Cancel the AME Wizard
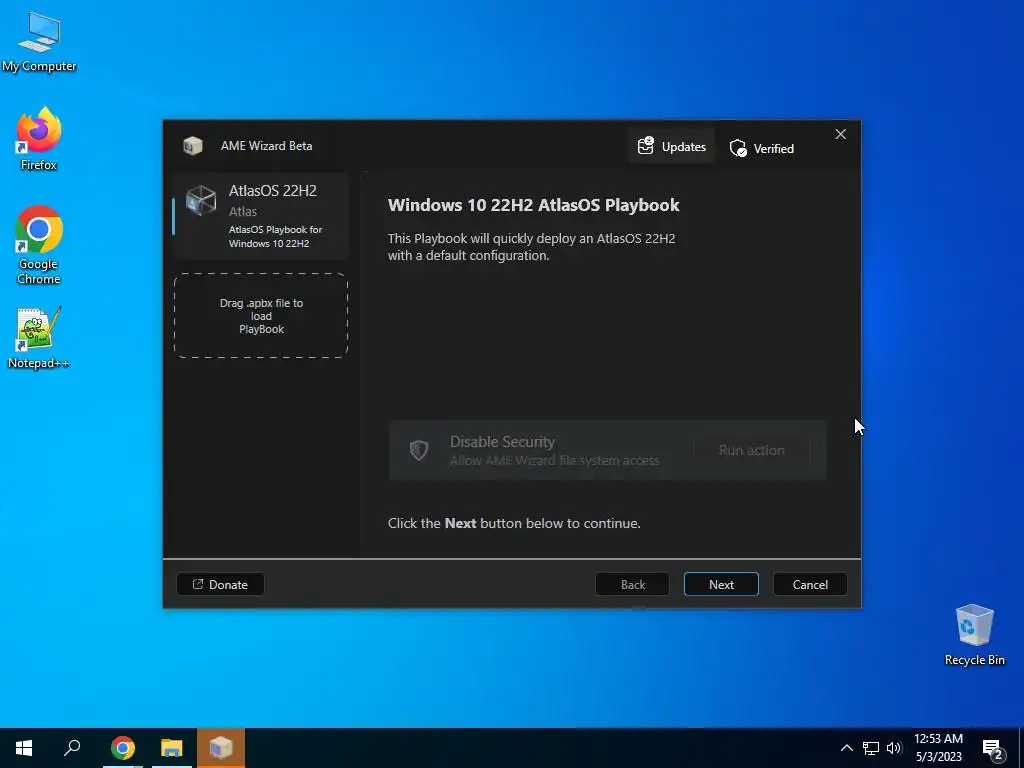The width and height of the screenshot is (1024, 768). coord(810,584)
